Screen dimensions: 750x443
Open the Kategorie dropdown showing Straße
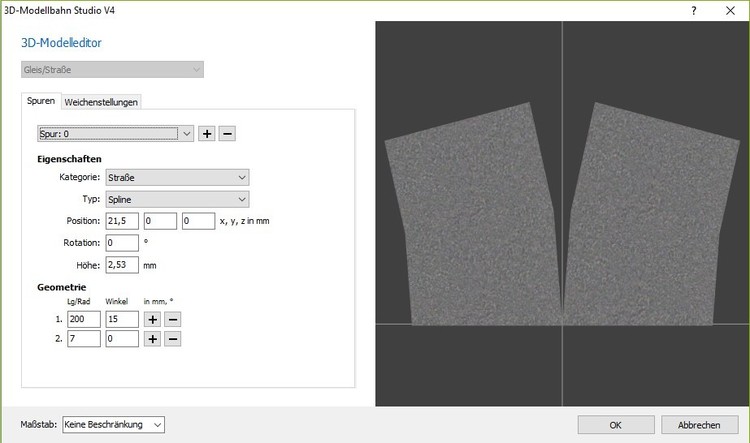point(177,177)
